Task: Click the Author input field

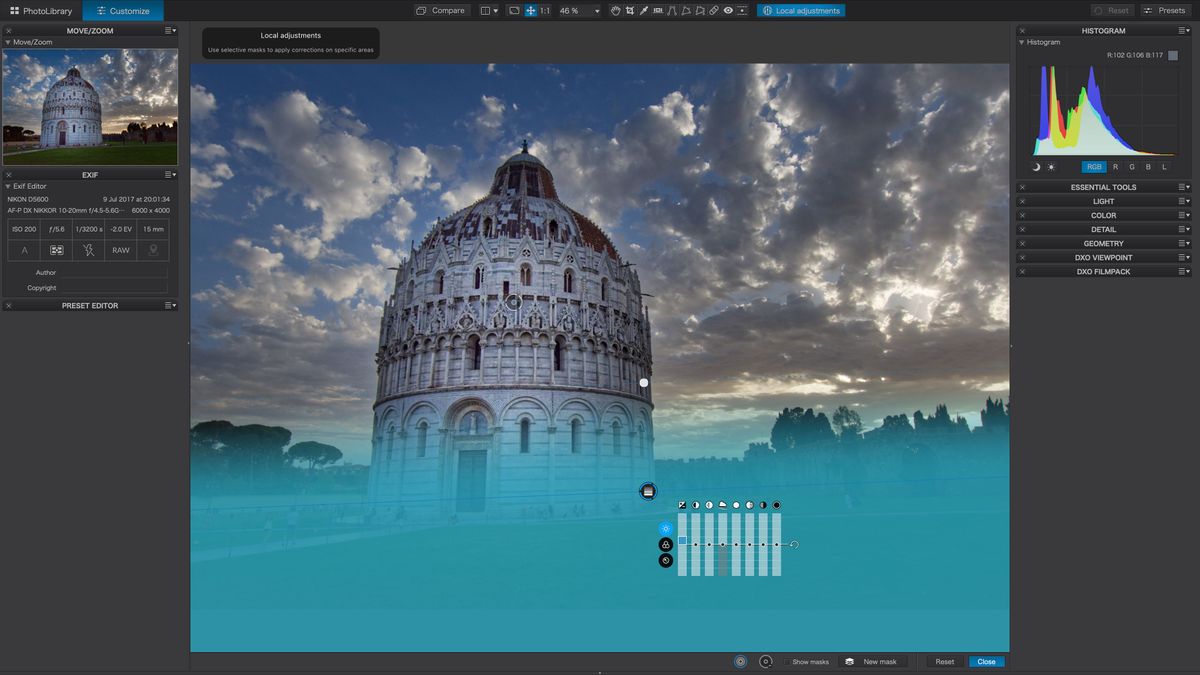Action: click(x=113, y=272)
